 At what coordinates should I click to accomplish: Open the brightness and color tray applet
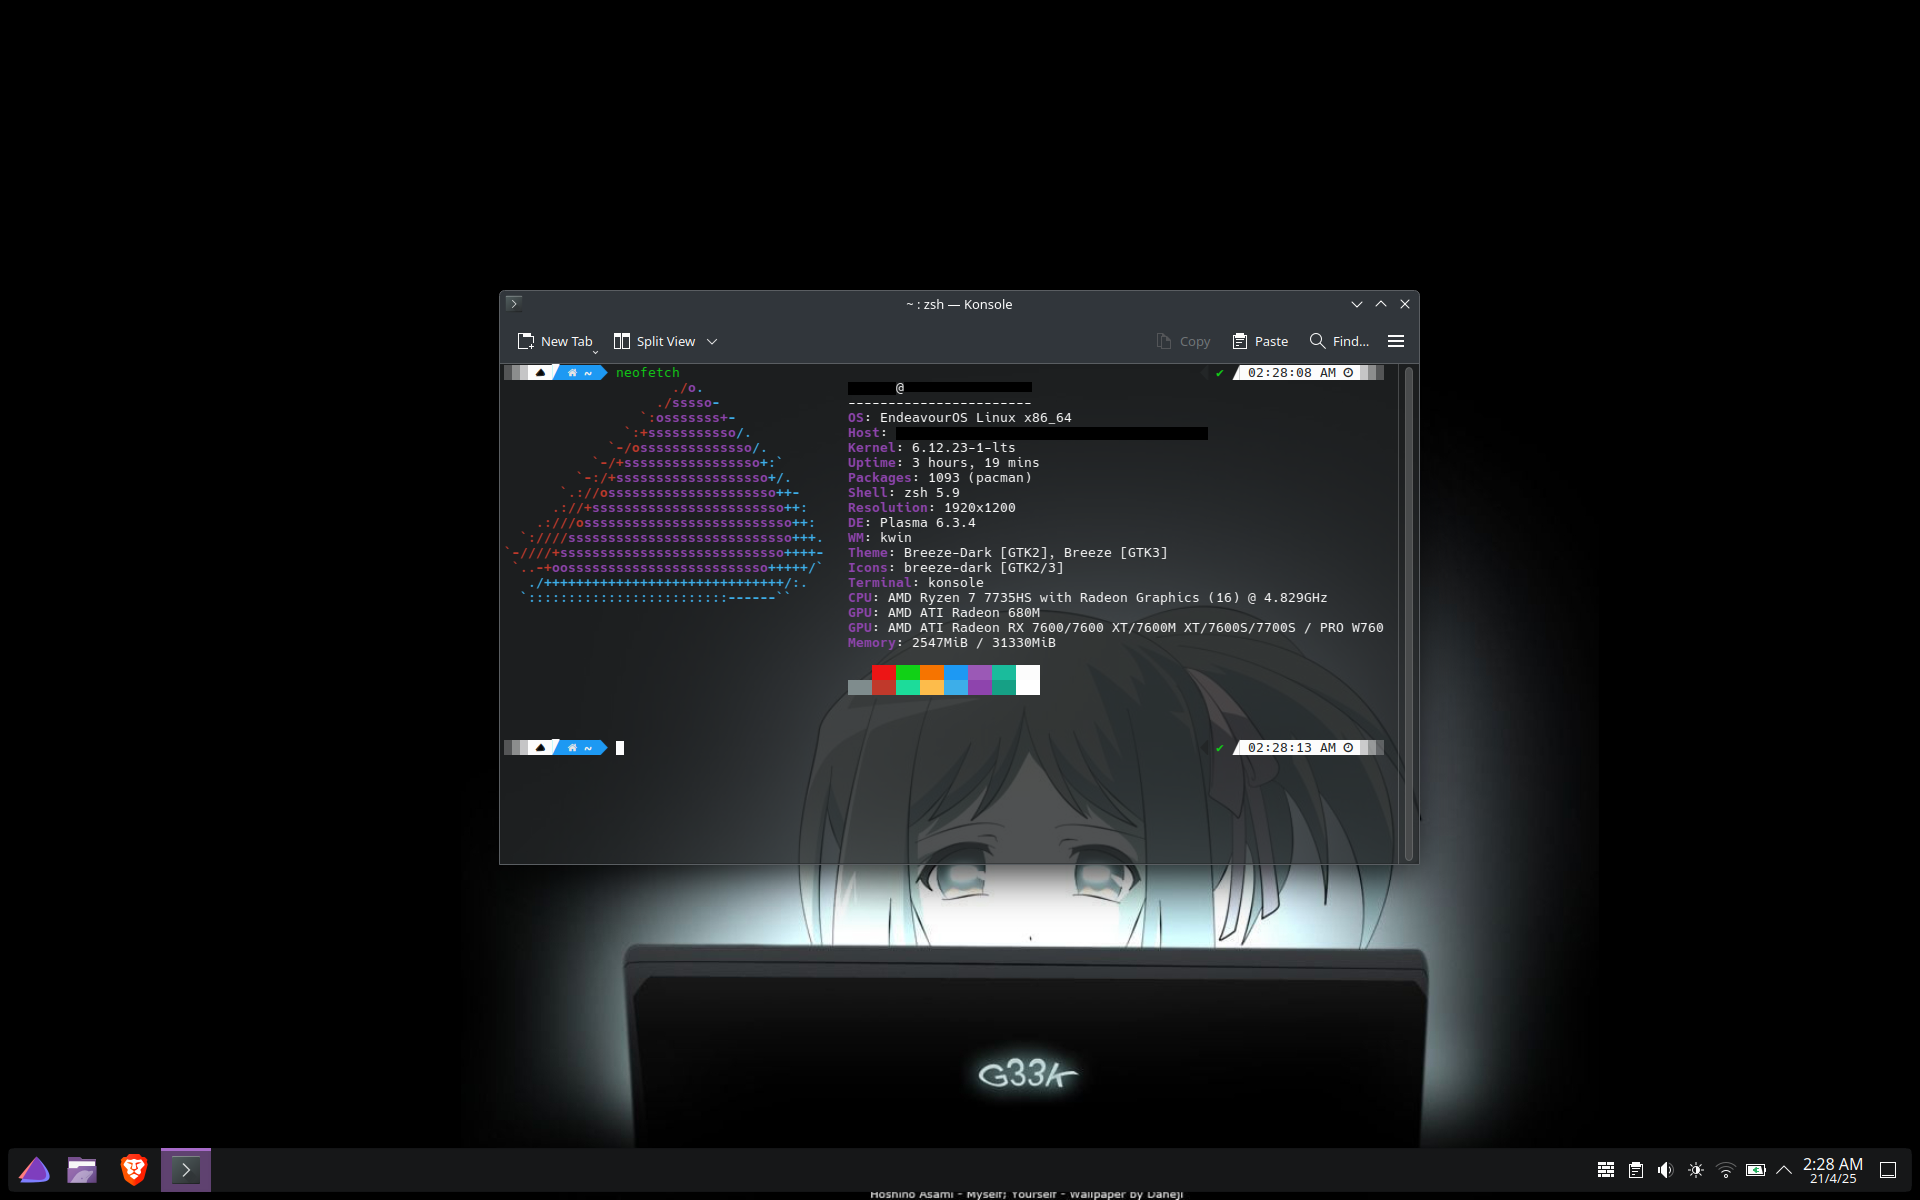(1696, 1170)
